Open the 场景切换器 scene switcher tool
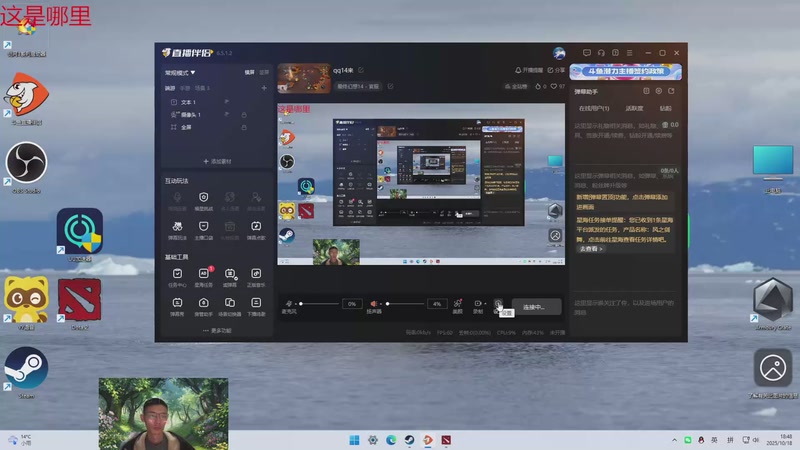 coord(230,307)
